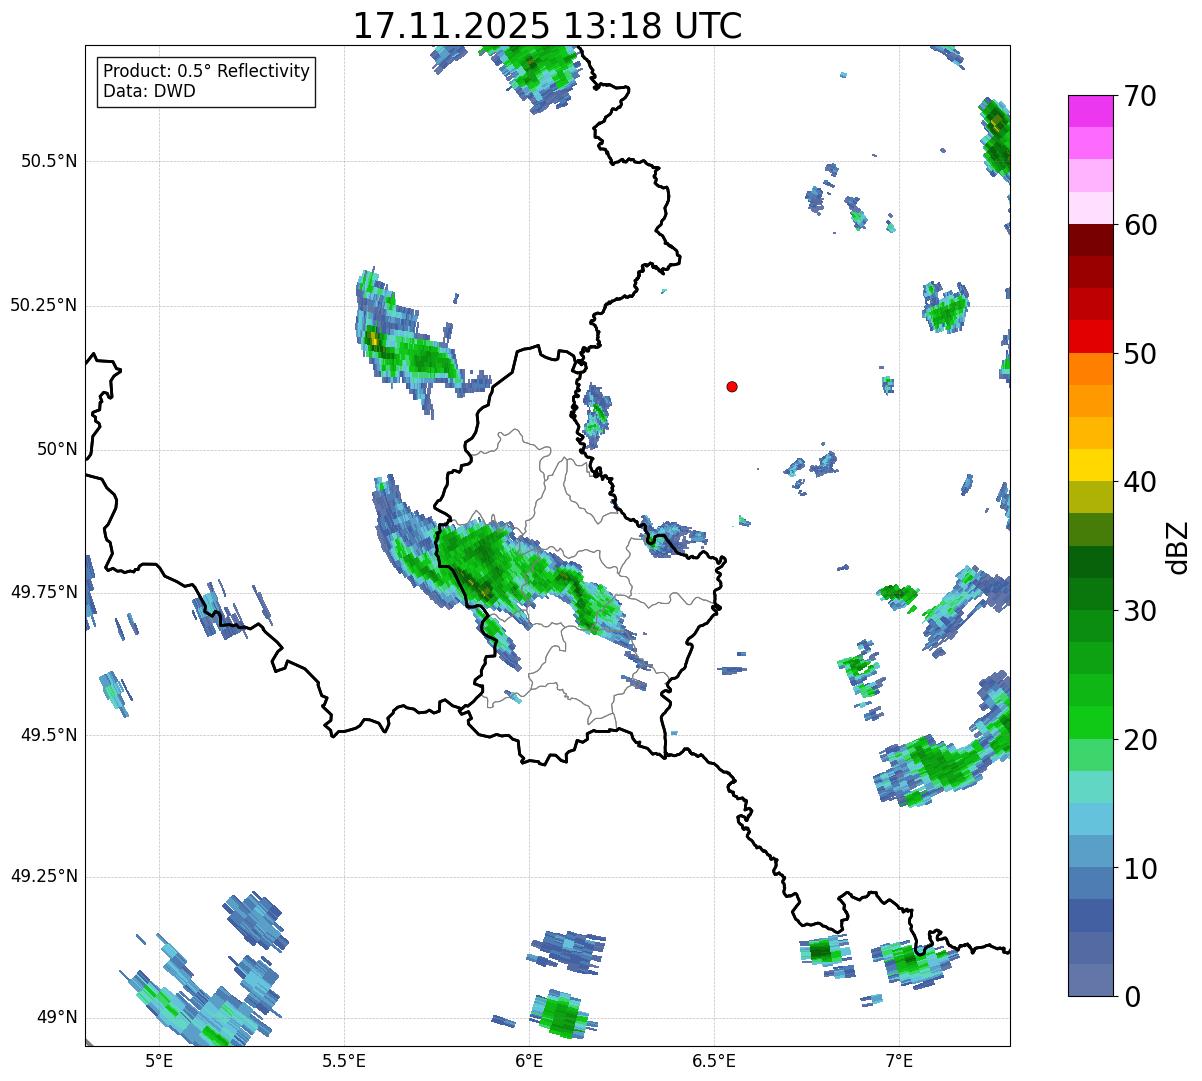Screen dimensions: 1202x1081
Task: Click the 7°E longitude tick label
Action: point(899,1060)
